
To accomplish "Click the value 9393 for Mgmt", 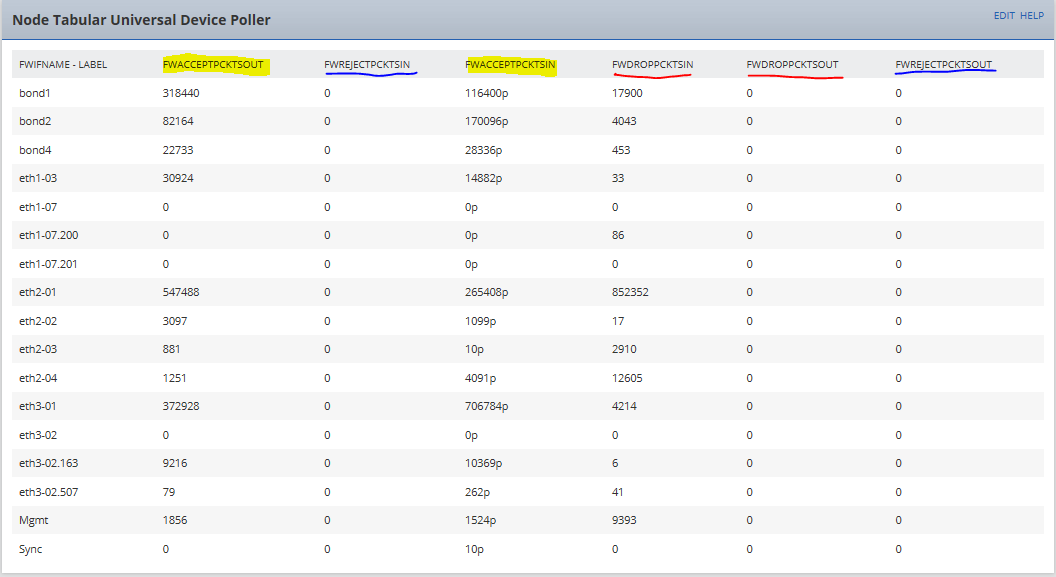I will point(624,520).
